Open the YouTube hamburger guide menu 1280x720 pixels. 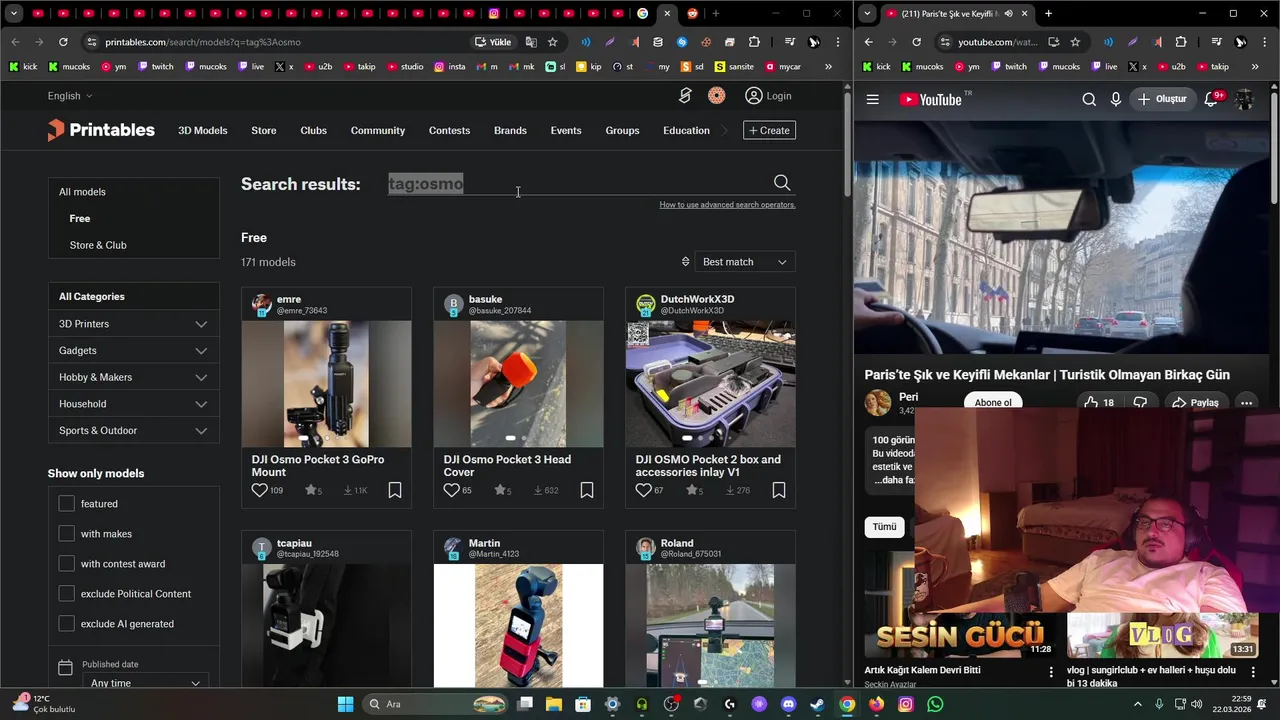[x=873, y=99]
